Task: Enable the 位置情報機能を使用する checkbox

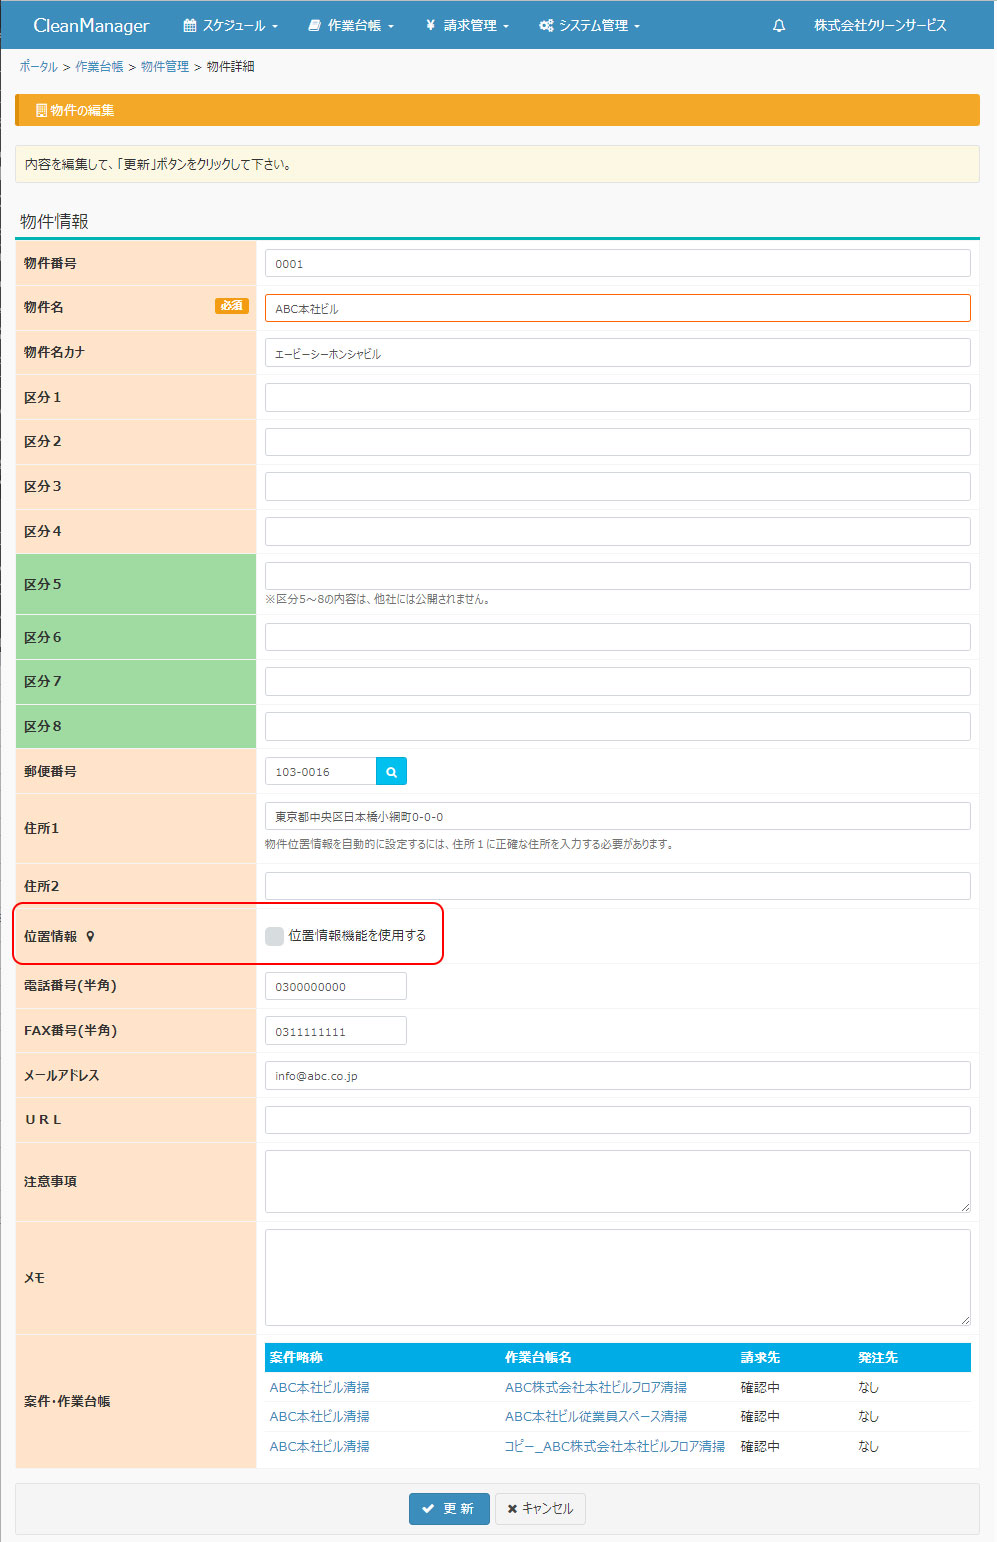Action: [x=274, y=936]
